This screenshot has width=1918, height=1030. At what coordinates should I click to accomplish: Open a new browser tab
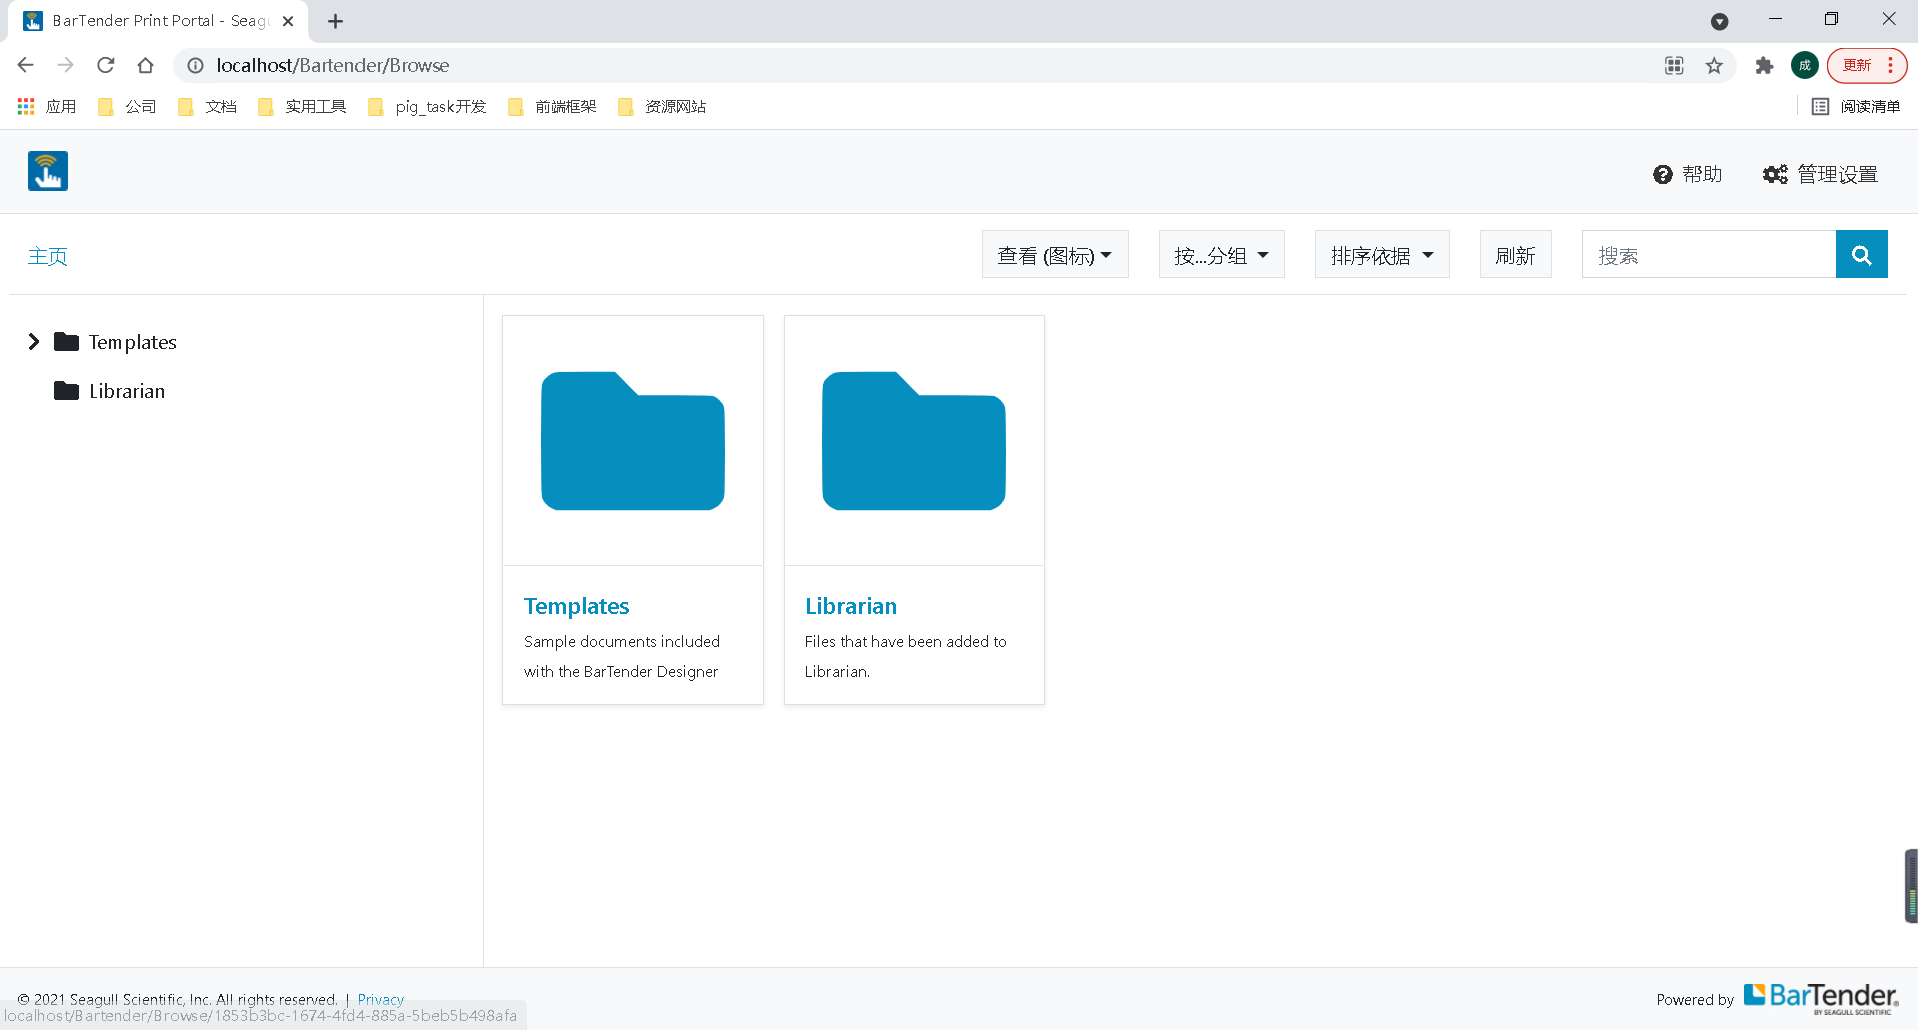(x=336, y=21)
